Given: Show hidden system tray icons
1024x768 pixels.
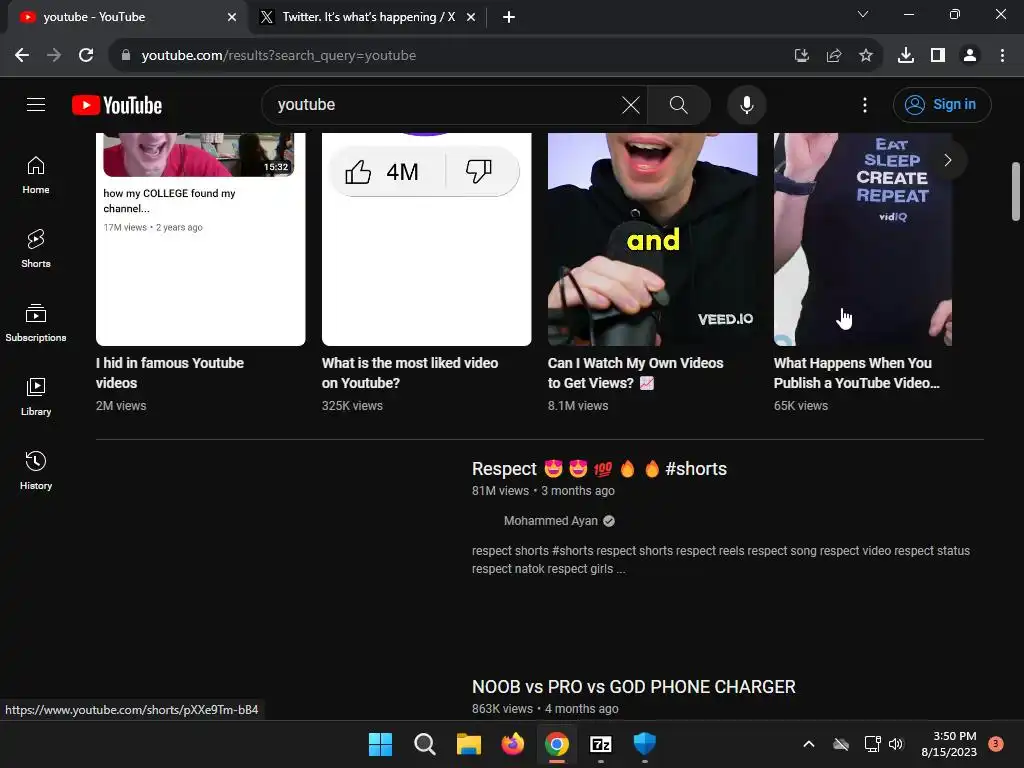Looking at the screenshot, I should click(808, 744).
